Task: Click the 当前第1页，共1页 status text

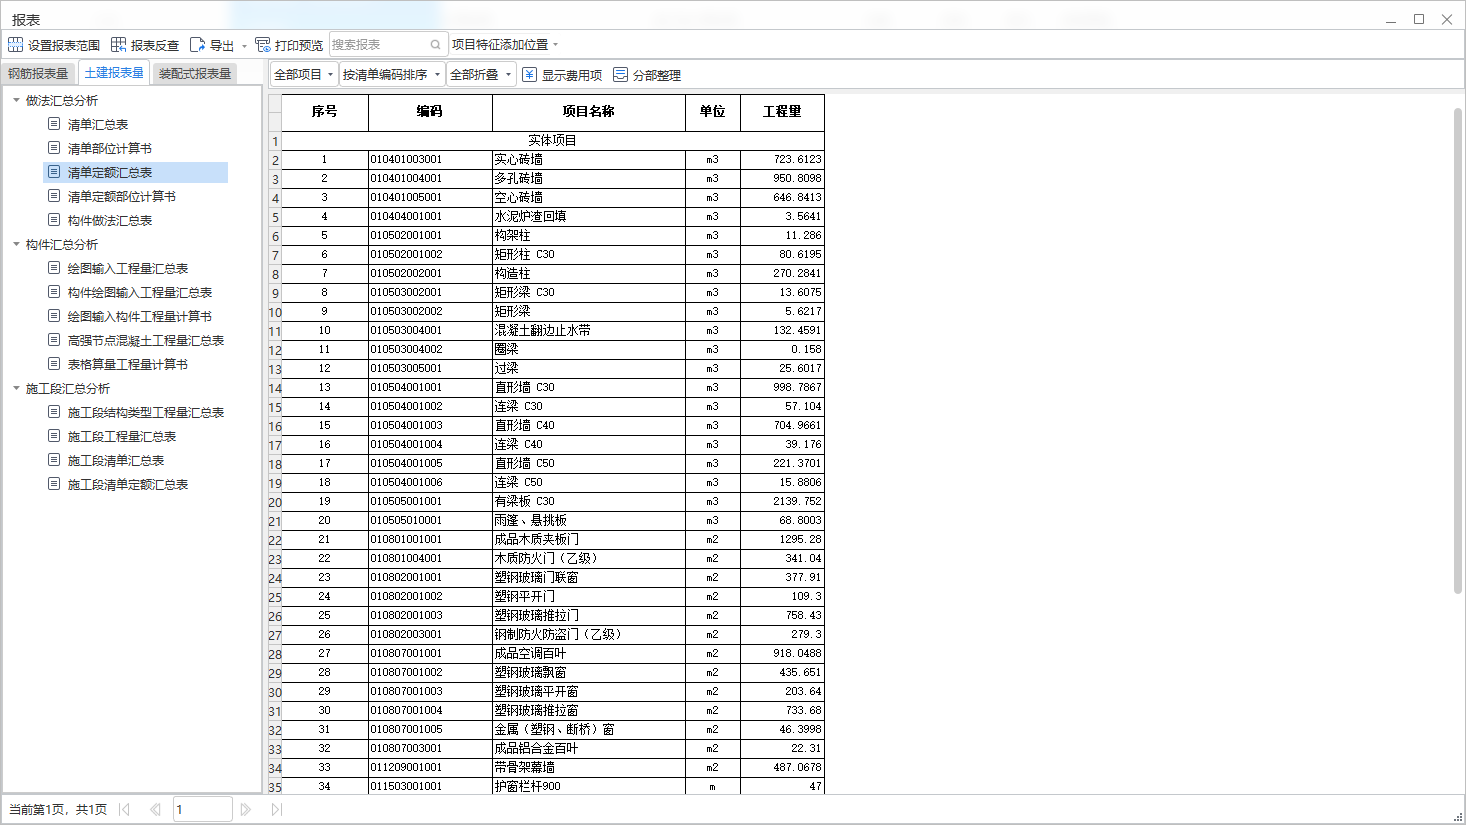Action: [58, 809]
